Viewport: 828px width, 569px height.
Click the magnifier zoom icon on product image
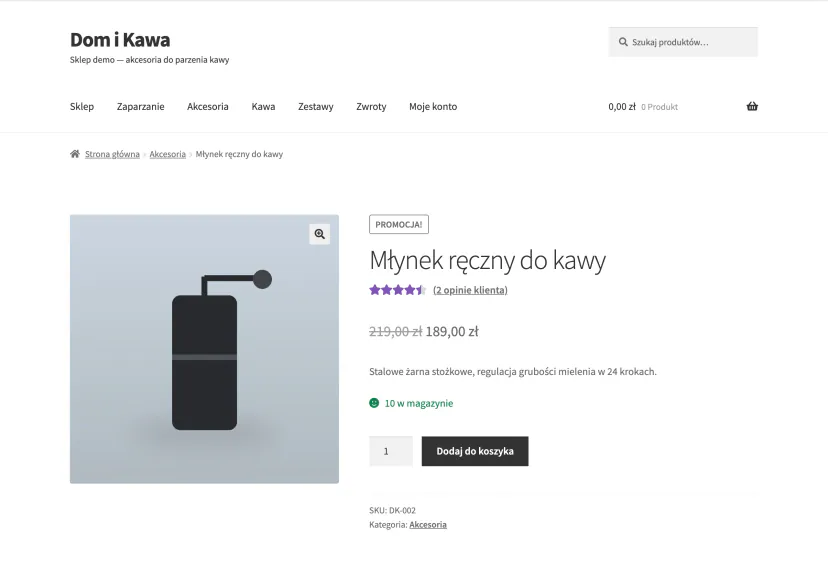(319, 234)
